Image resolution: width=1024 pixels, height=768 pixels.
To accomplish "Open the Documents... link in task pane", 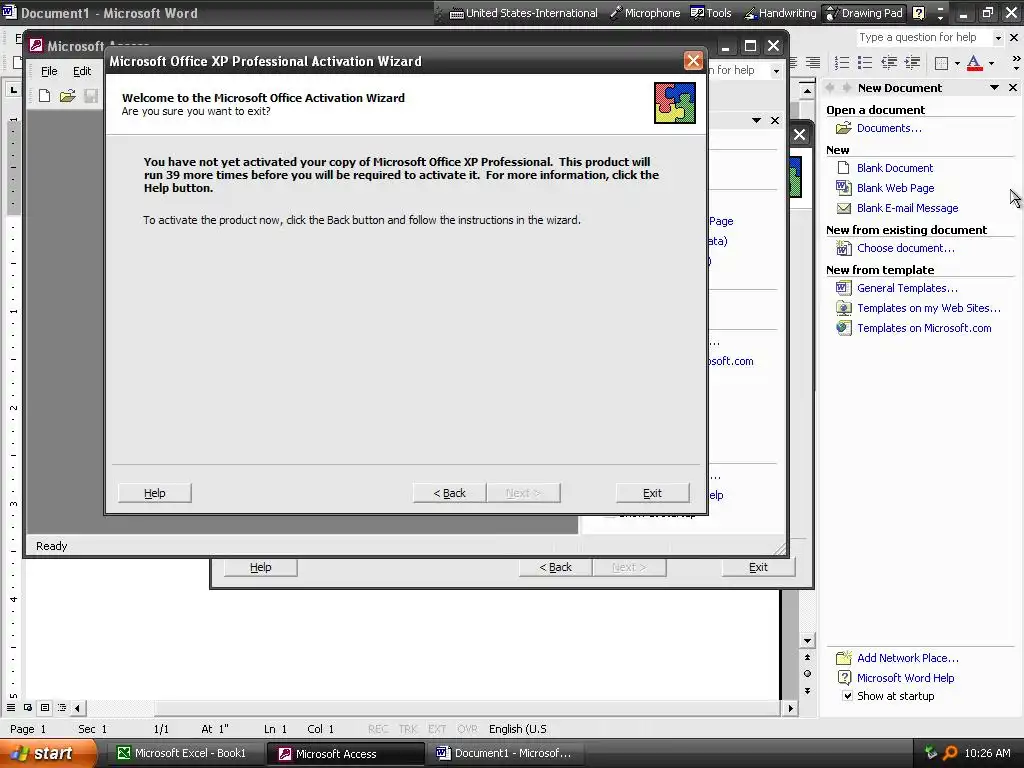I will [x=889, y=128].
